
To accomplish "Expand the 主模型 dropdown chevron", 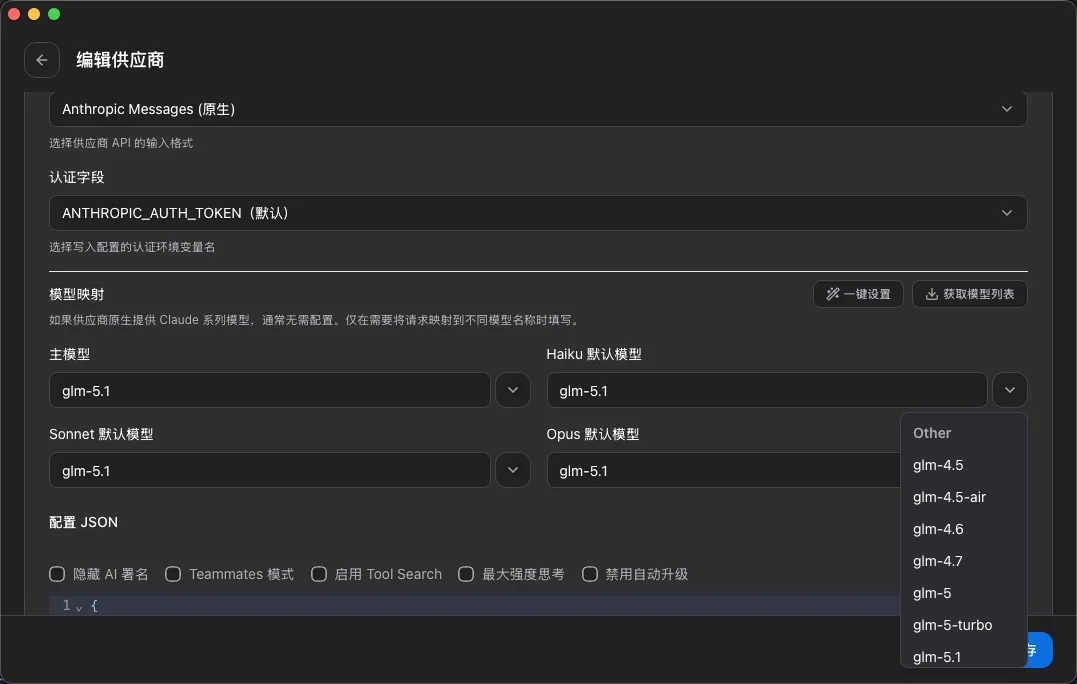I will pos(513,390).
